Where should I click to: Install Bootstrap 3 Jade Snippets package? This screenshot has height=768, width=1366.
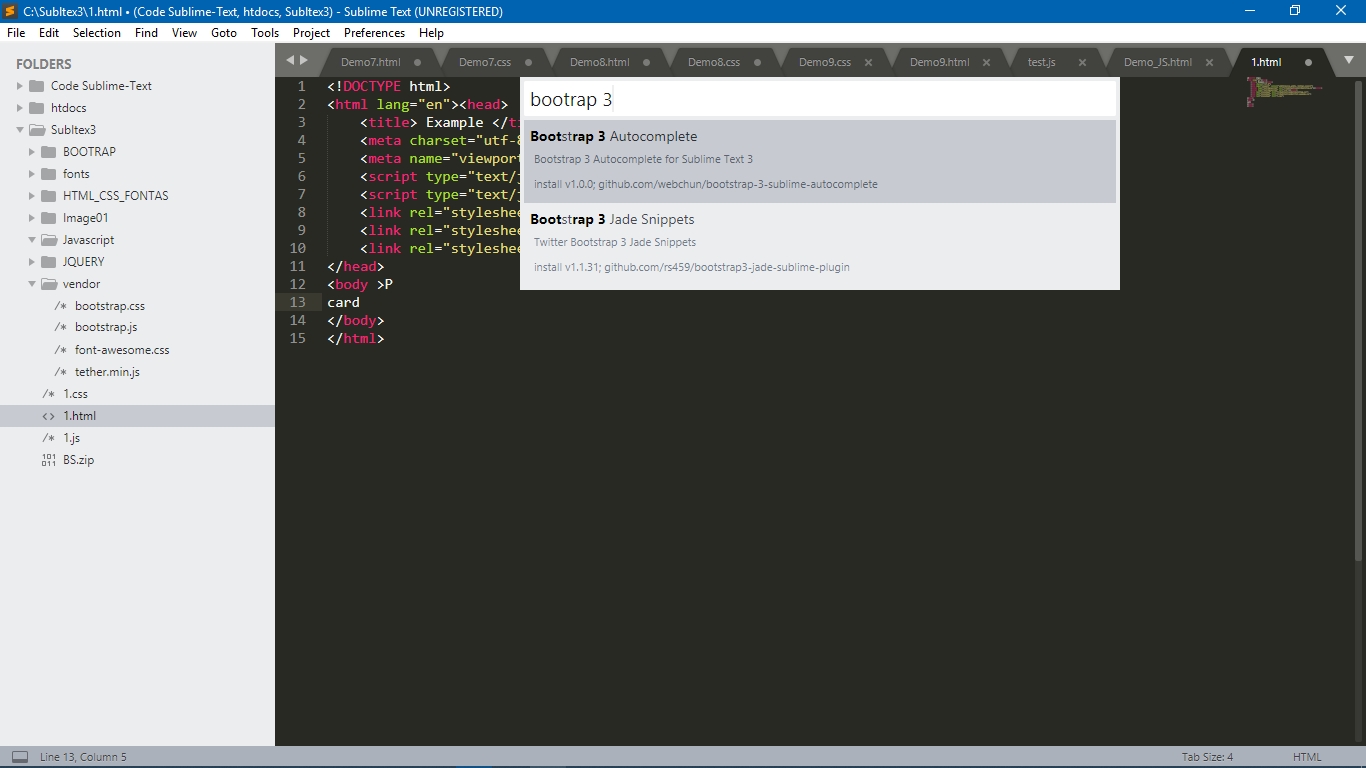pos(819,244)
